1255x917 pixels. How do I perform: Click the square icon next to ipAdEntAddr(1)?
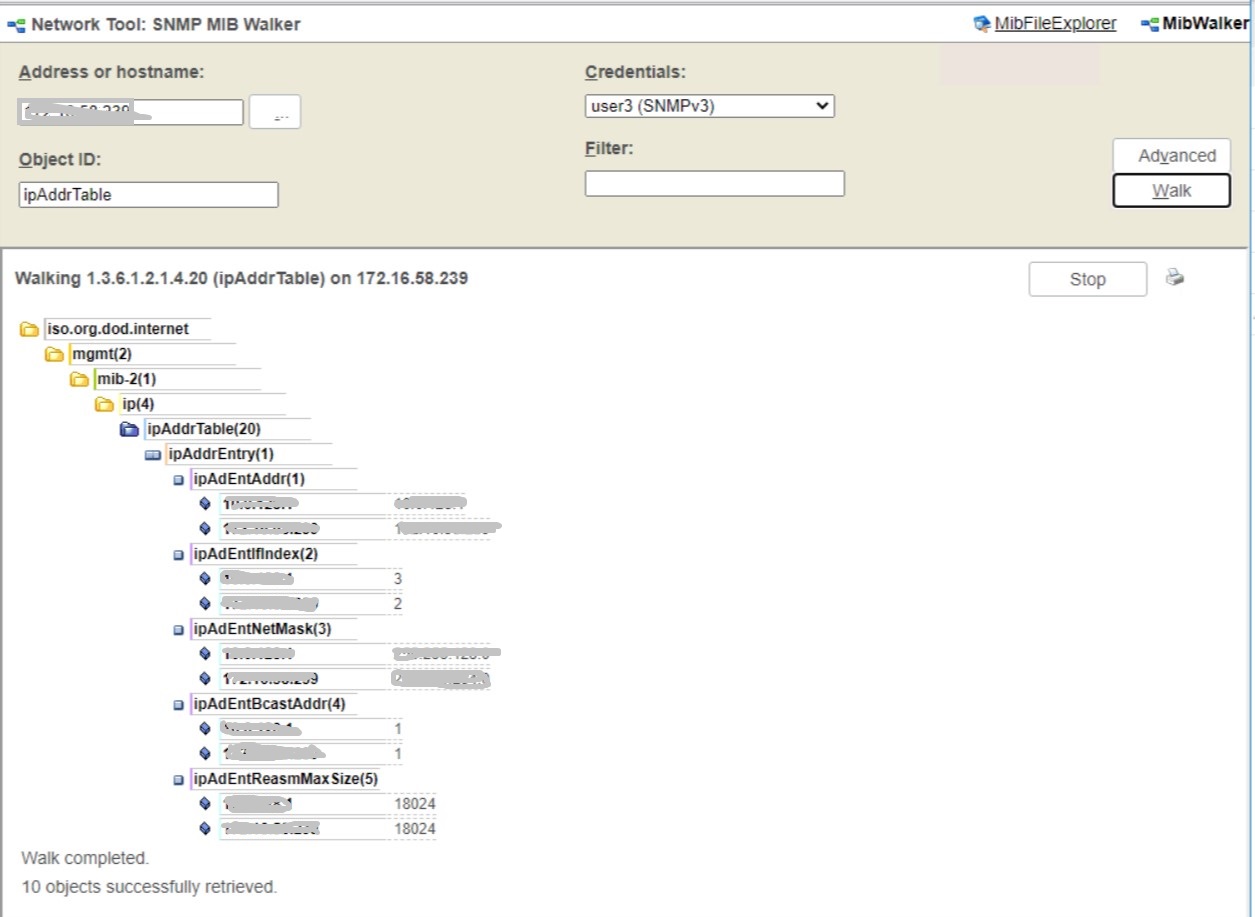tap(180, 478)
